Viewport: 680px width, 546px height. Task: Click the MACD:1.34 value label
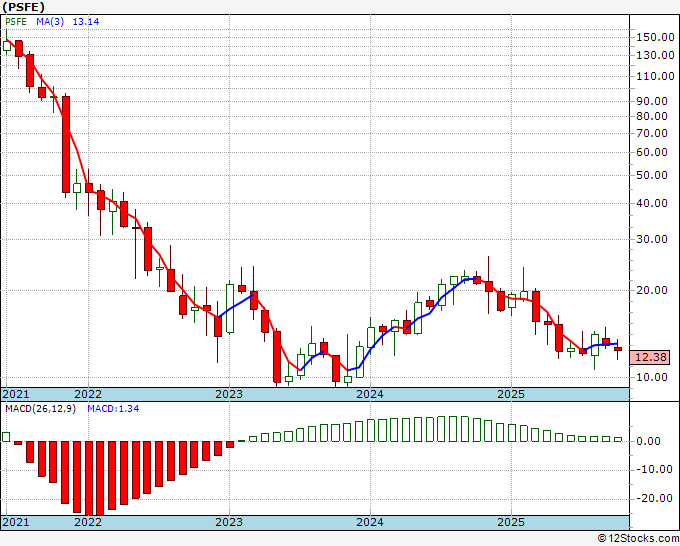113,409
